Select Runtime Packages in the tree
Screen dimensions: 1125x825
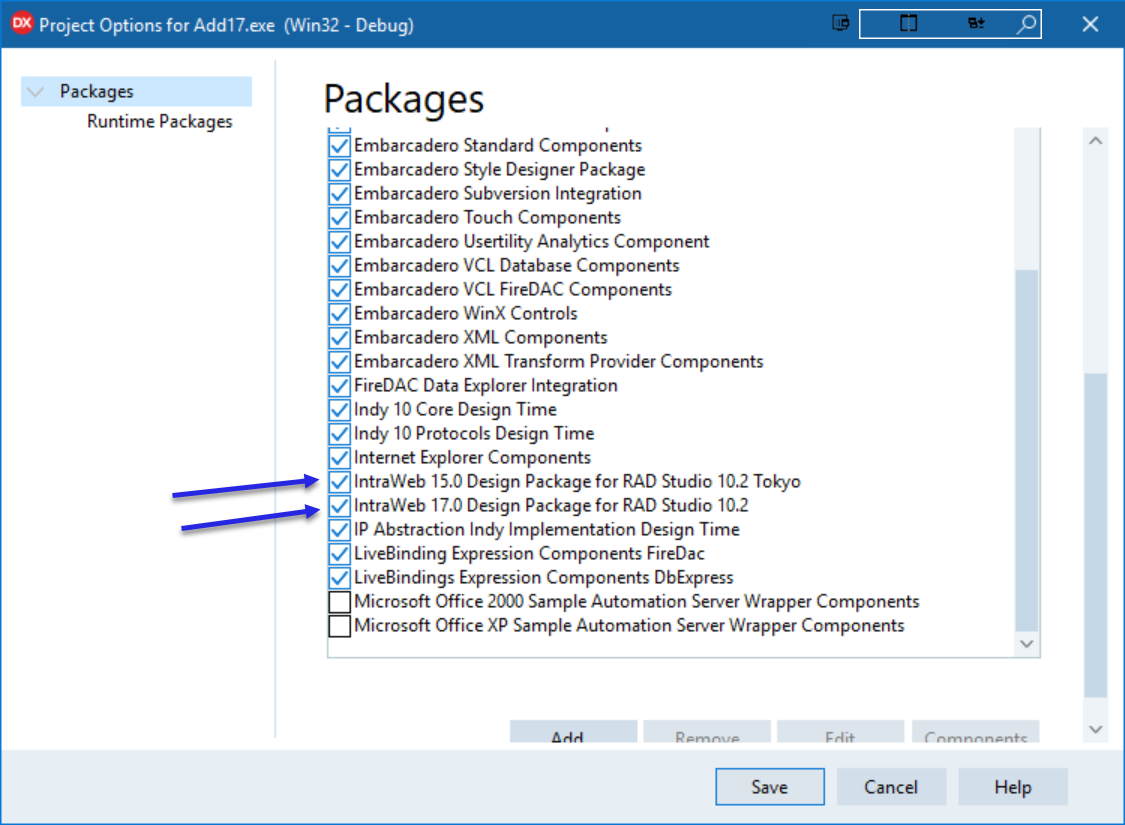160,122
